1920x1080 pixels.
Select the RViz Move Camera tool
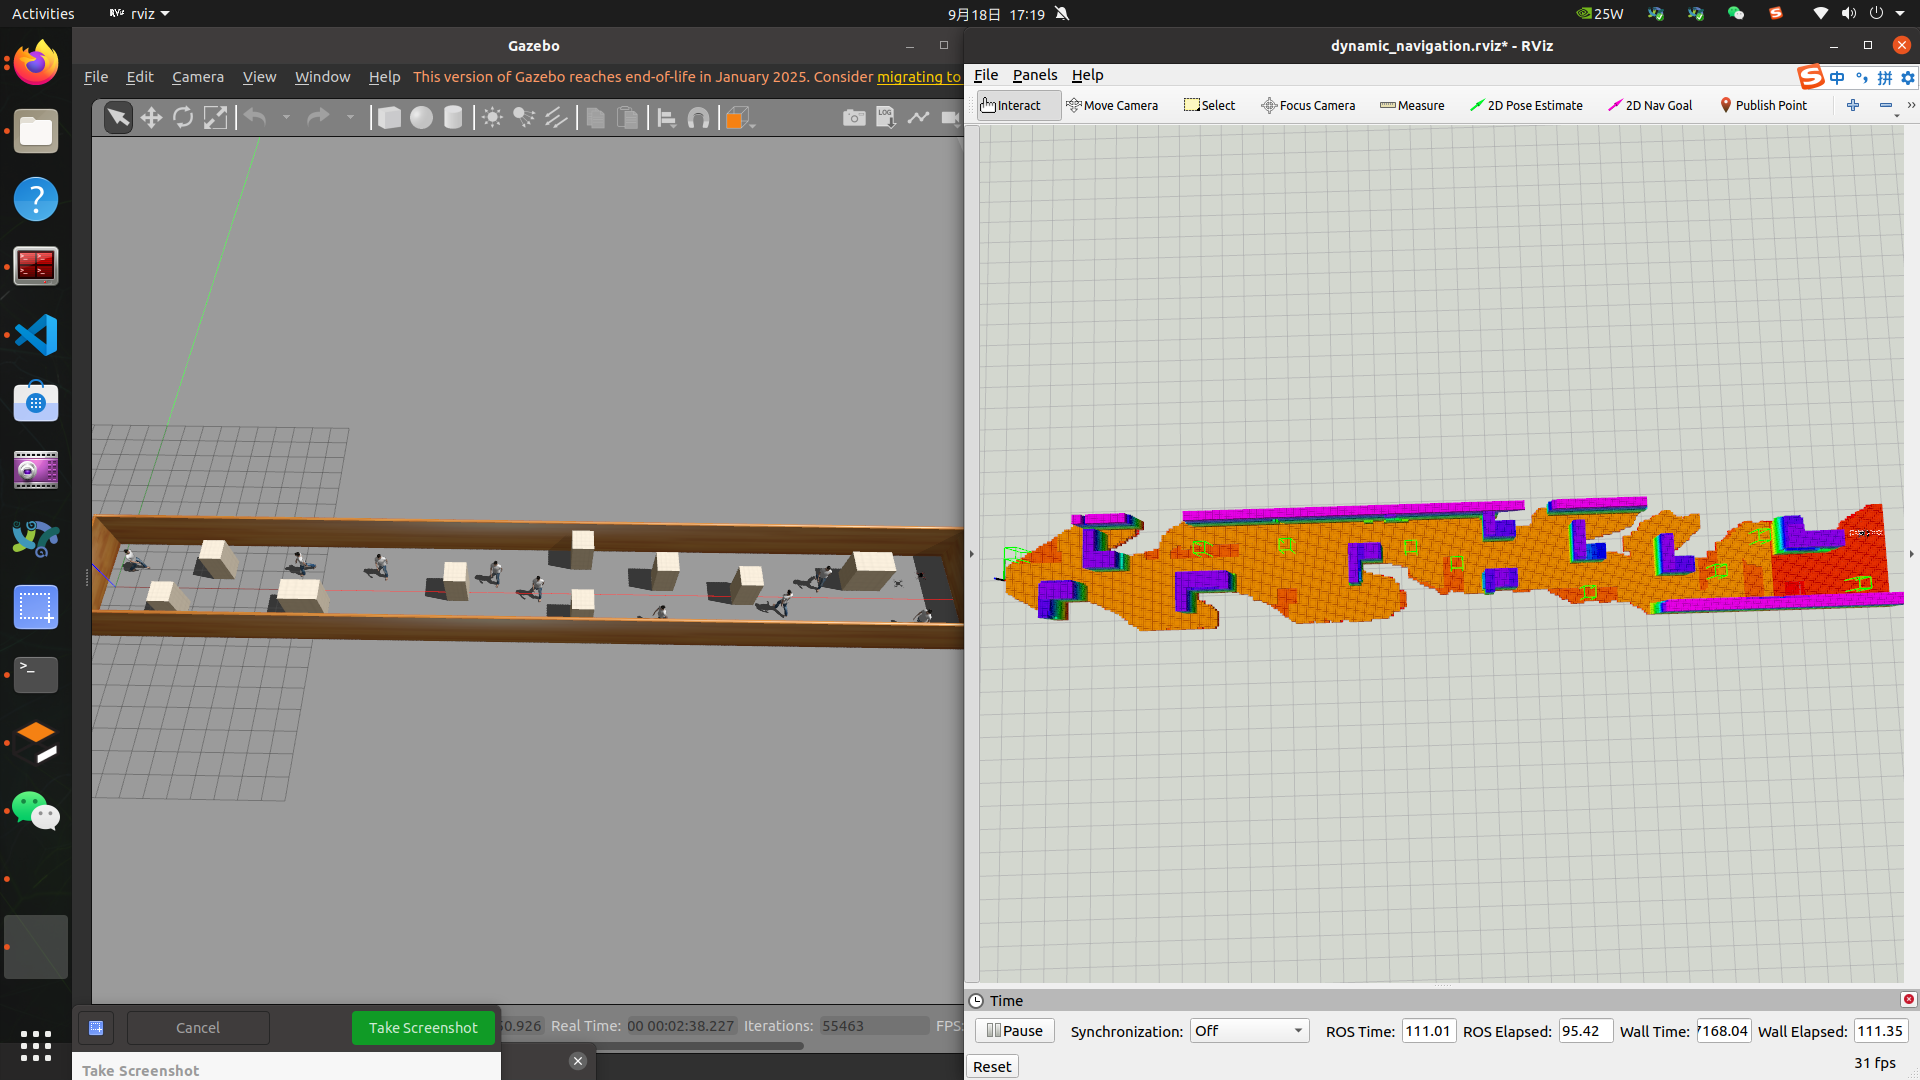(x=1112, y=105)
